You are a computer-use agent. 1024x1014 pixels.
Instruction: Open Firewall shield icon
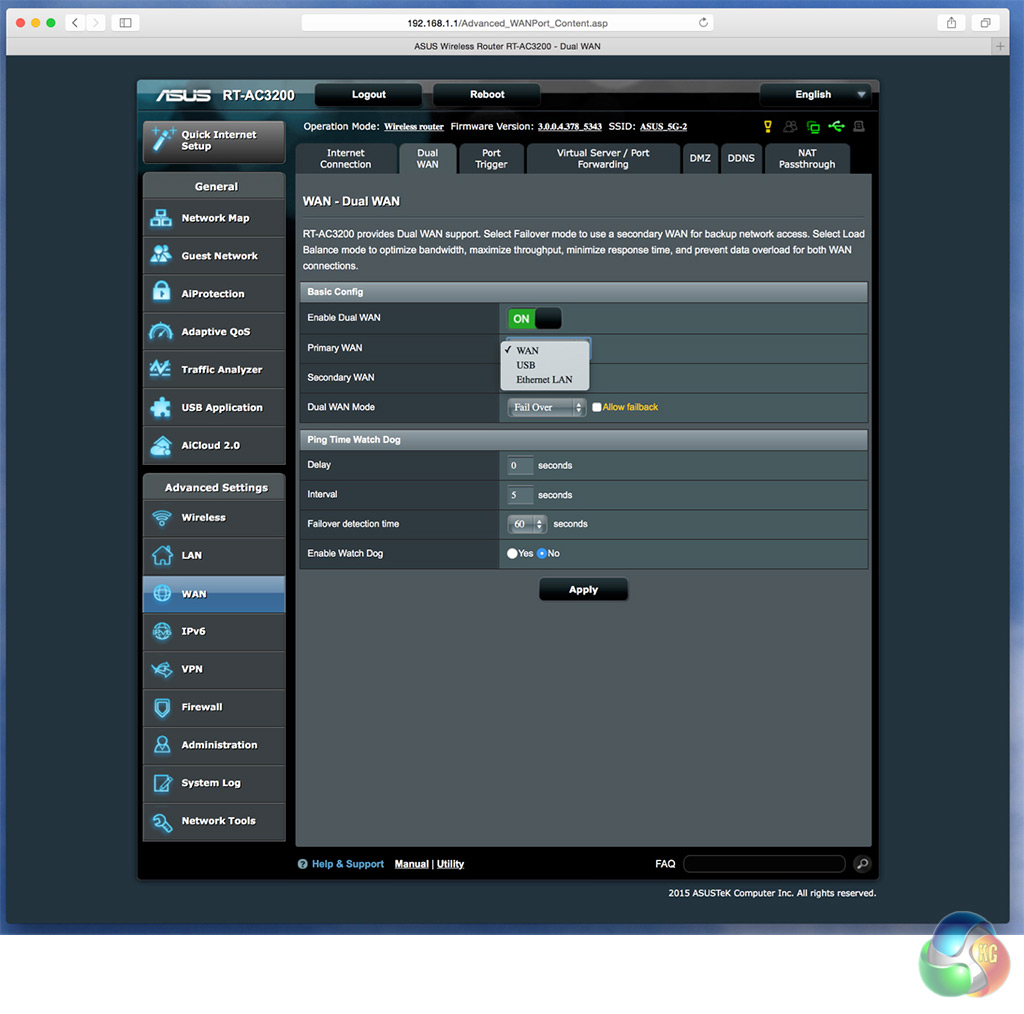coord(162,707)
